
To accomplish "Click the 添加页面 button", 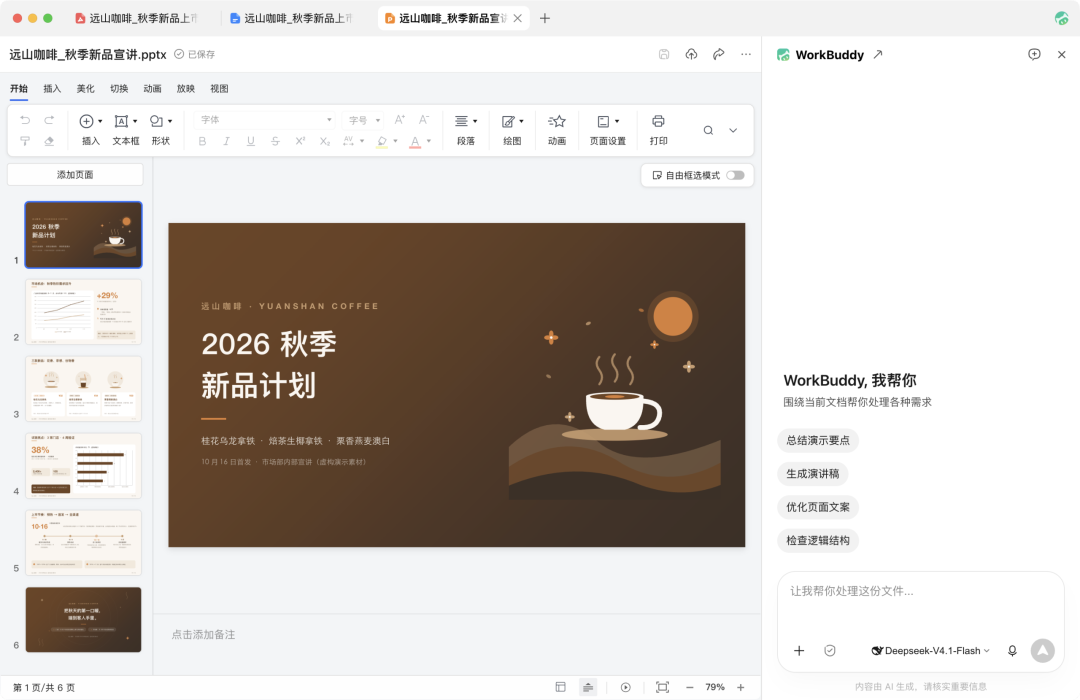I will pos(75,174).
